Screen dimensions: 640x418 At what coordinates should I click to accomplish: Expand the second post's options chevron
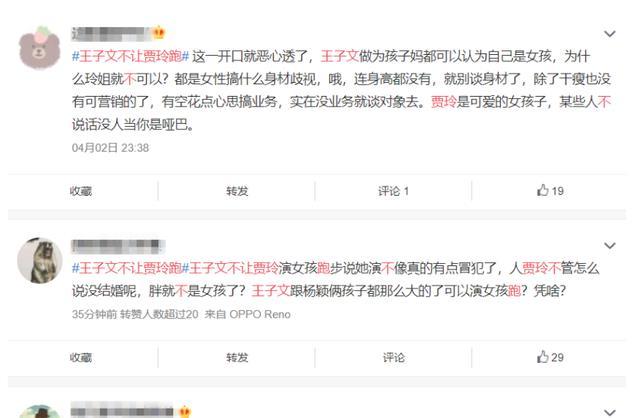tap(609, 245)
